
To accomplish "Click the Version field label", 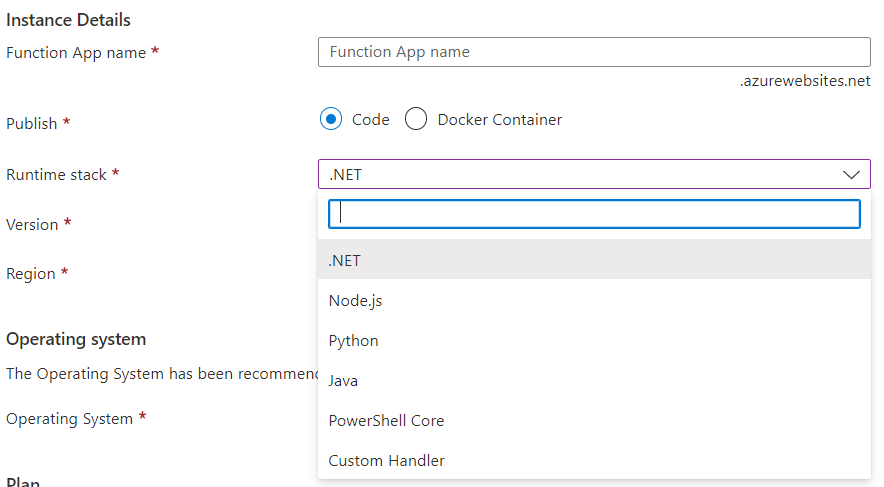I will 32,224.
